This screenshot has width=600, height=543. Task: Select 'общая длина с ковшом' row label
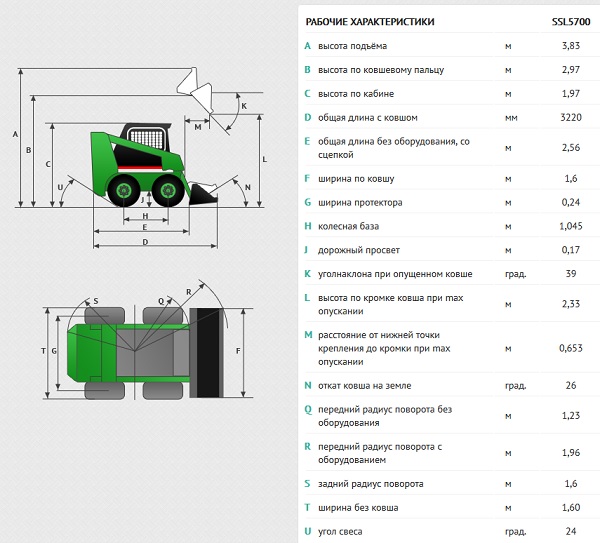(368, 117)
